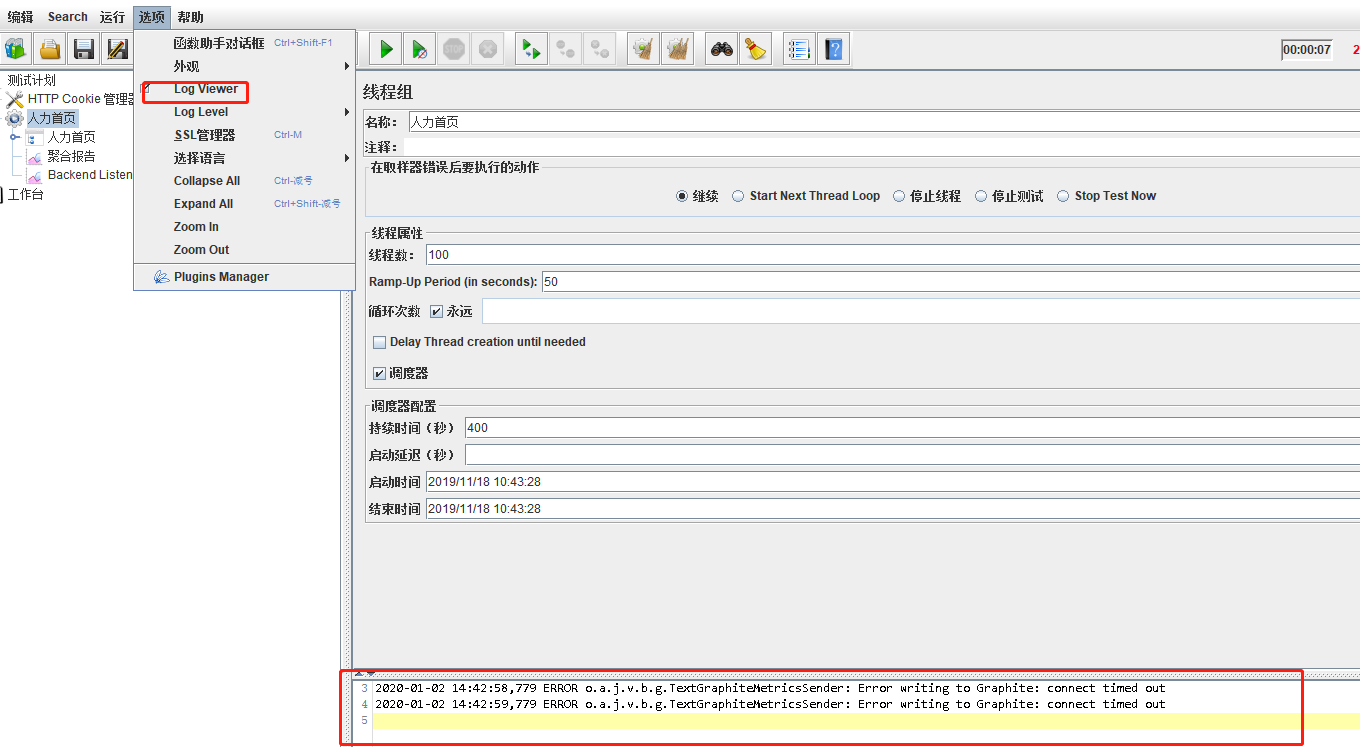Image resolution: width=1360 pixels, height=747 pixels.
Task: Click the 00:00:07 elapsed timer
Action: click(x=1307, y=49)
